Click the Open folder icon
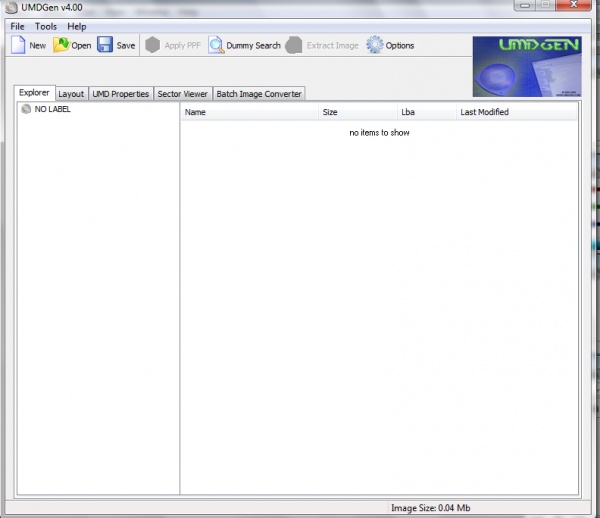 click(60, 45)
